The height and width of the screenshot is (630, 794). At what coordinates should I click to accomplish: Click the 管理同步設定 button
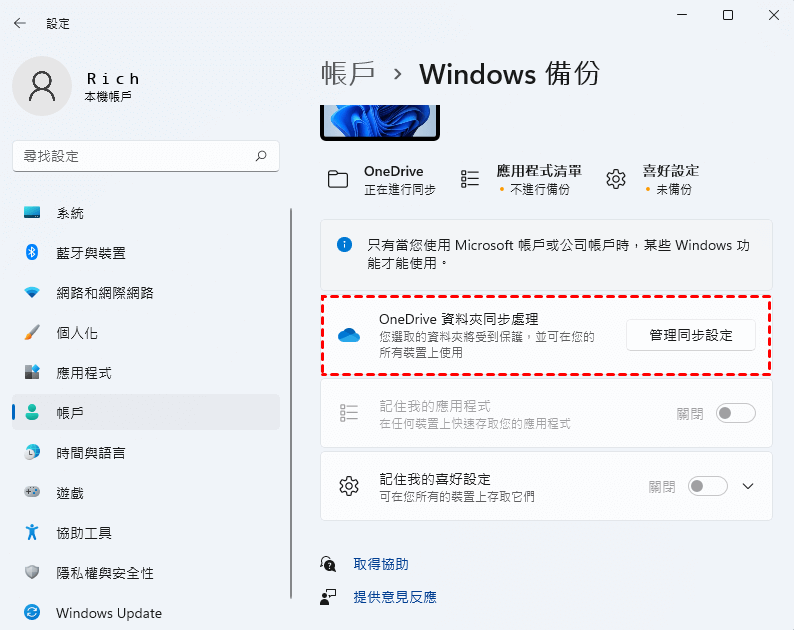click(x=691, y=335)
